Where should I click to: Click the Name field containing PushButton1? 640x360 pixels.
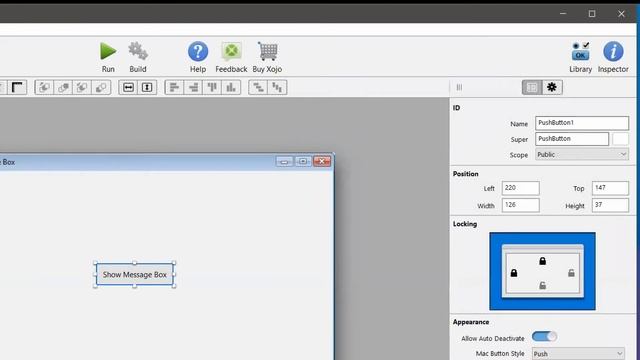[x=582, y=123]
